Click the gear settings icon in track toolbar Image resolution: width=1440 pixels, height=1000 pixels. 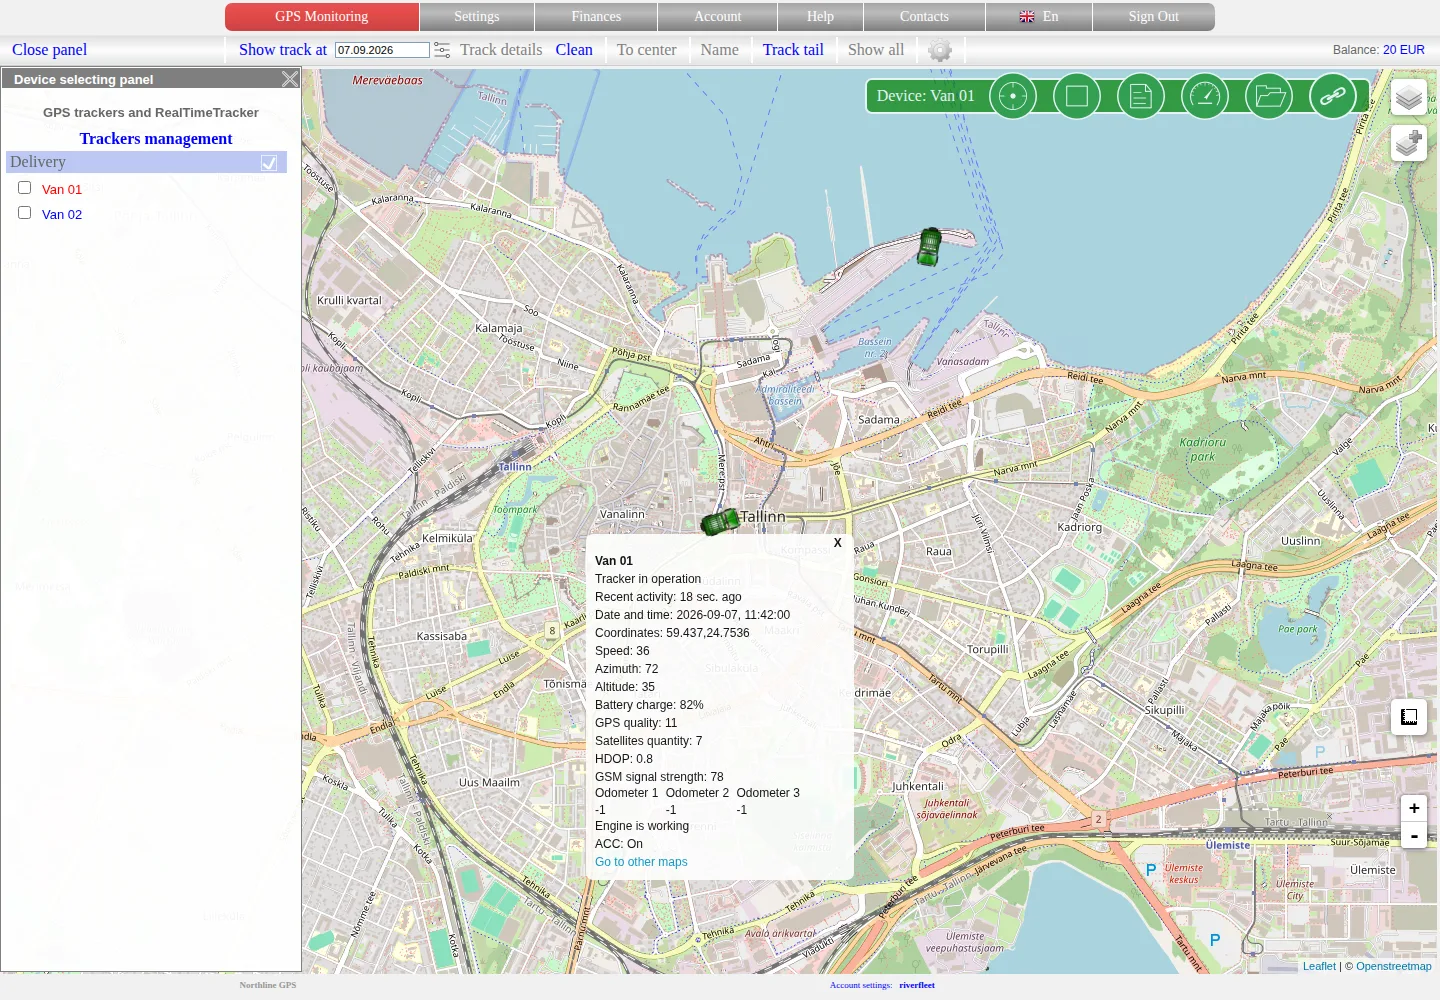pyautogui.click(x=940, y=50)
